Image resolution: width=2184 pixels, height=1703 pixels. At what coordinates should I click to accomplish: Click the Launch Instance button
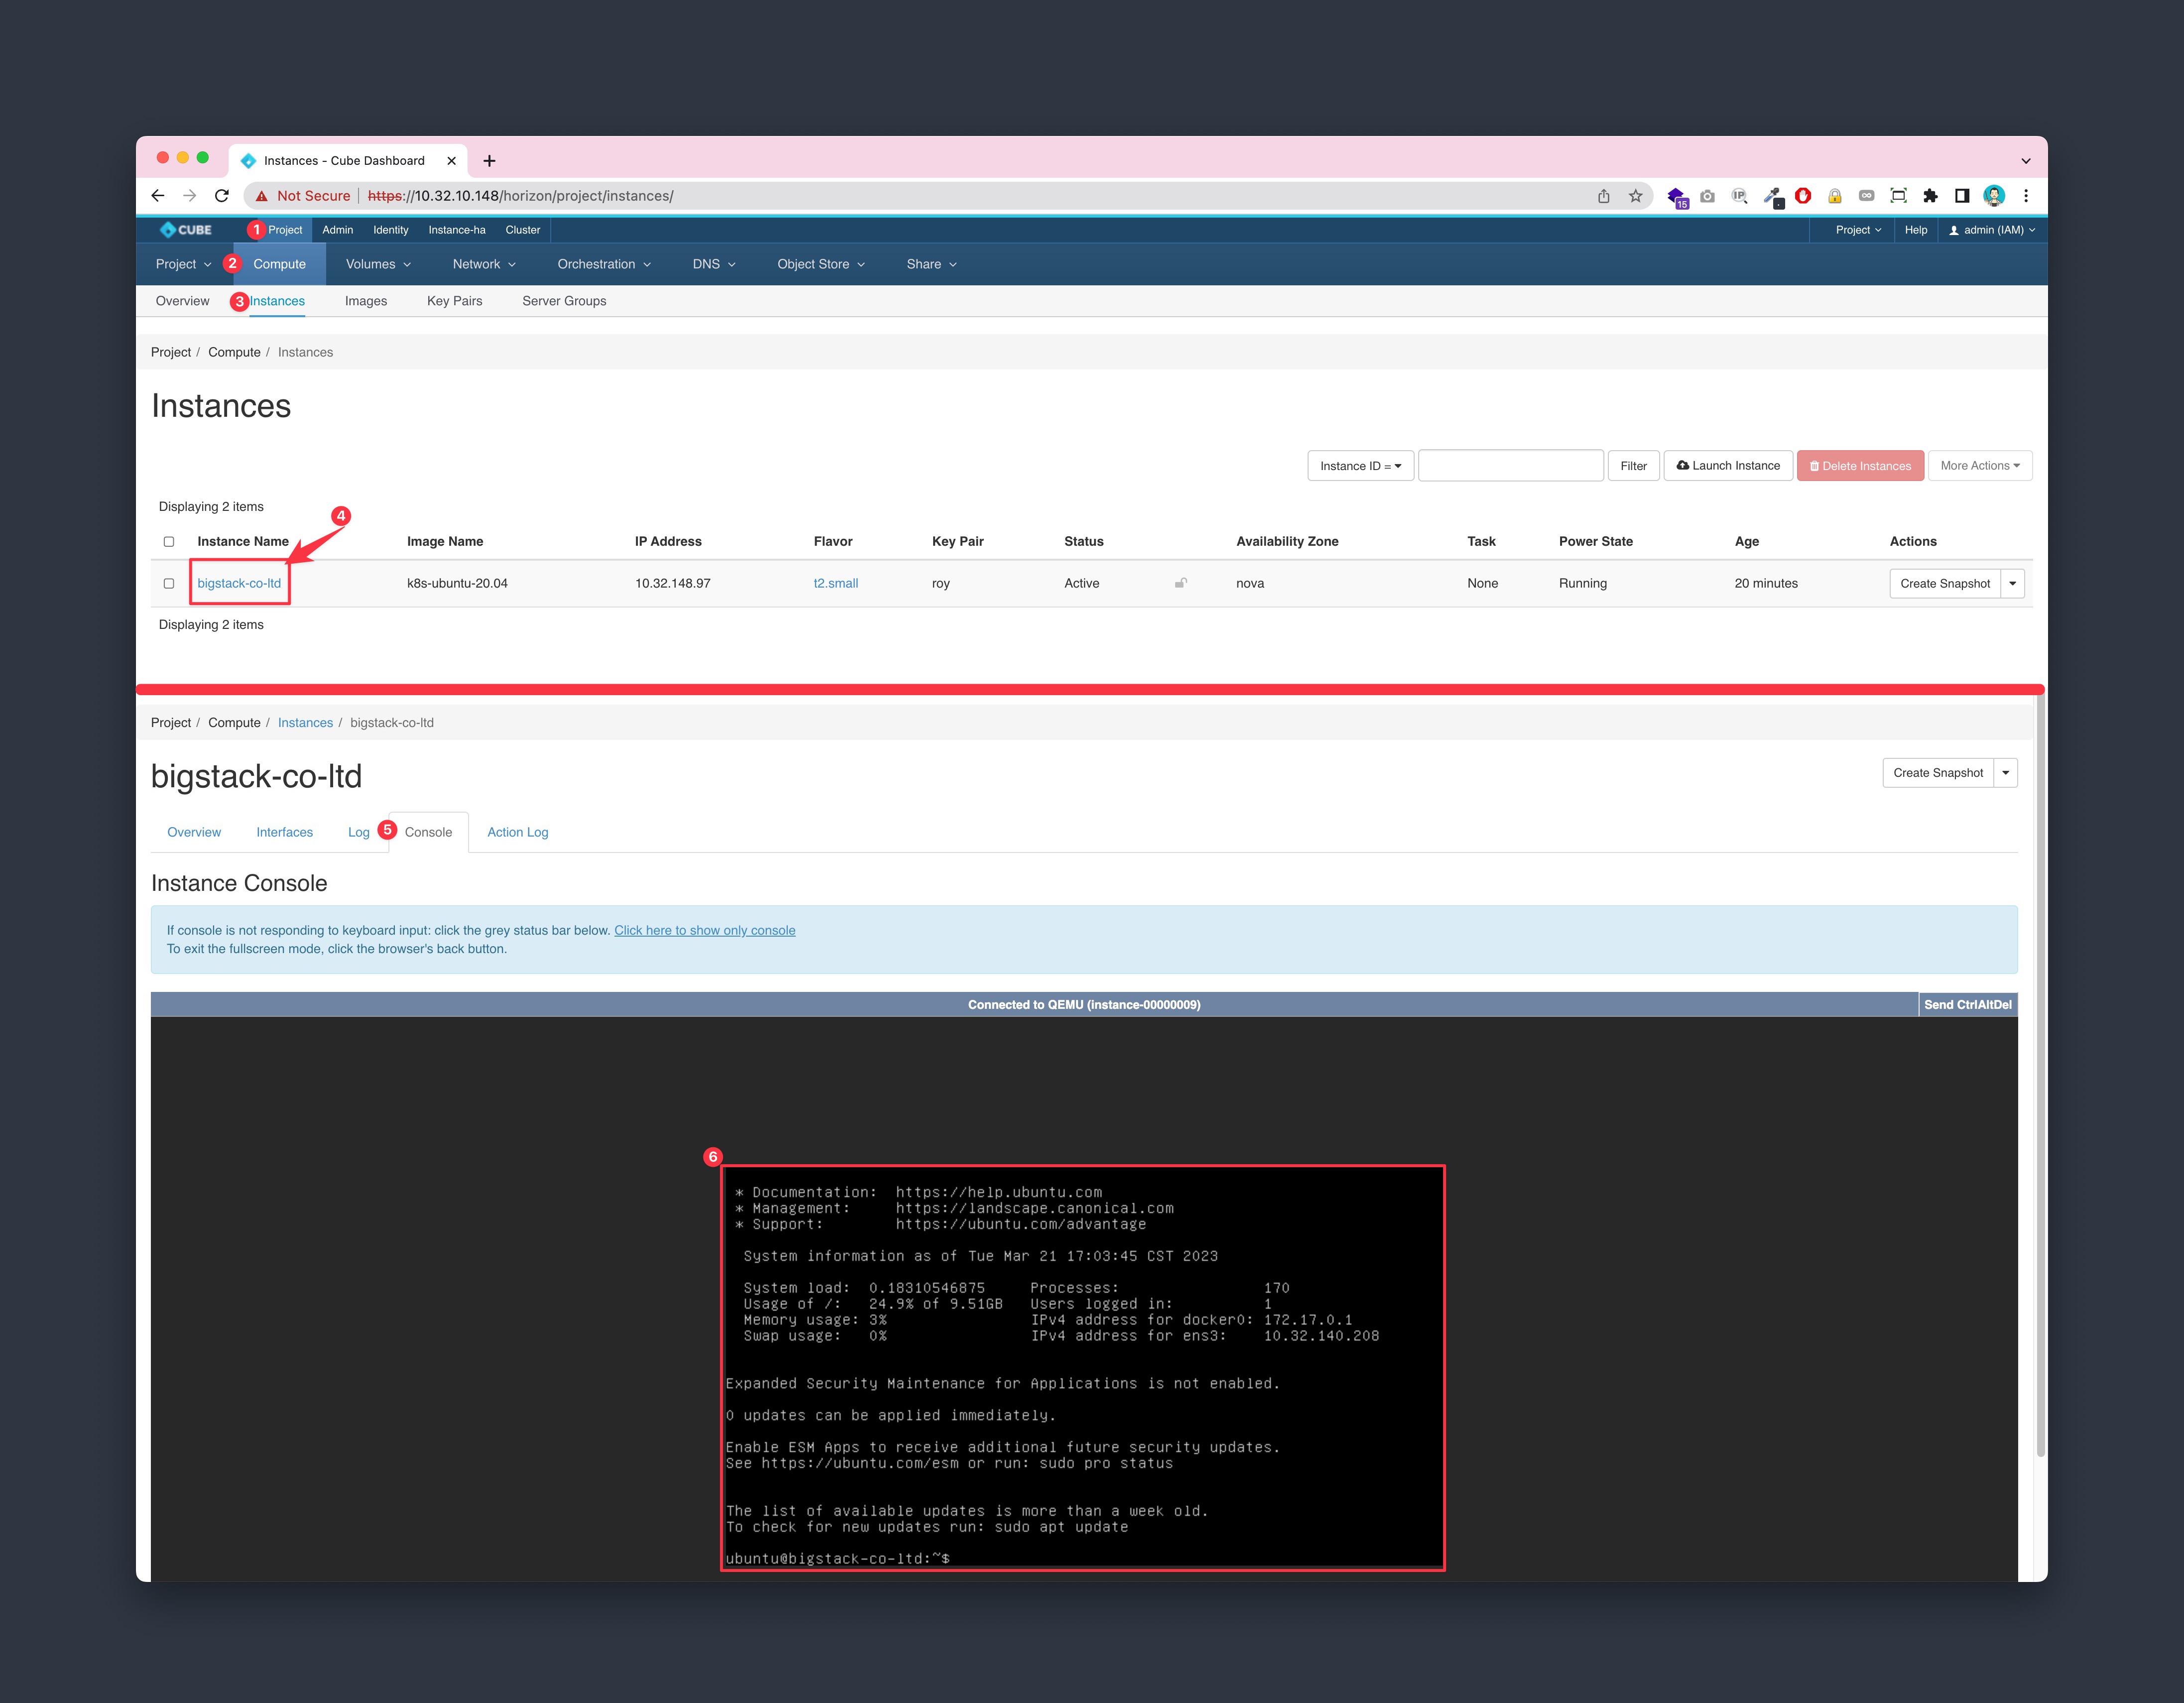pos(1728,466)
